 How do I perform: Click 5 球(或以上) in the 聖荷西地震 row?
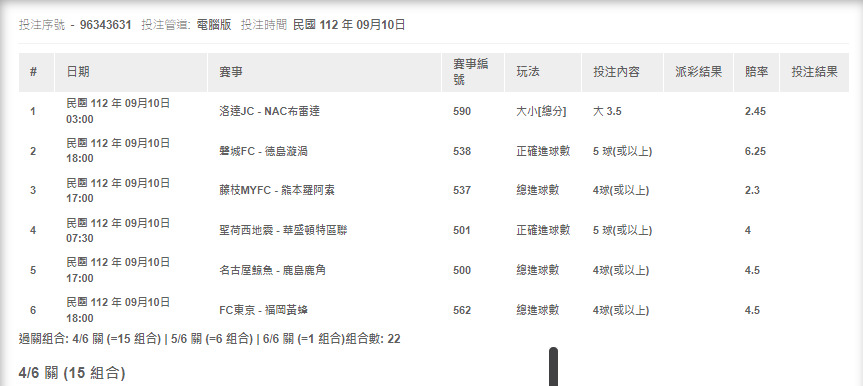coord(622,230)
